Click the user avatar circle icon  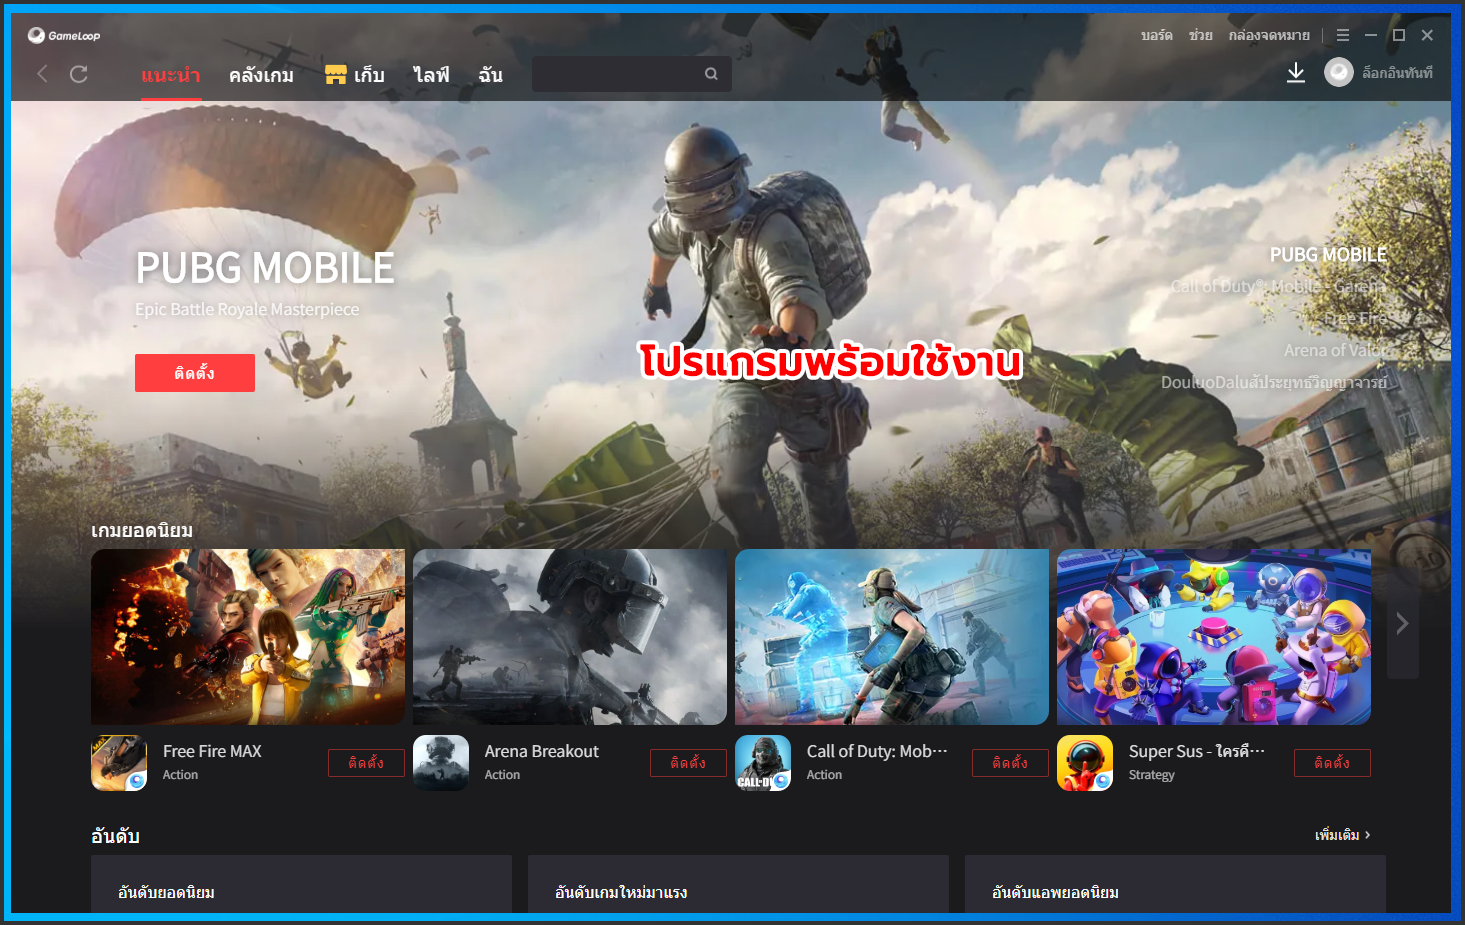click(x=1338, y=72)
